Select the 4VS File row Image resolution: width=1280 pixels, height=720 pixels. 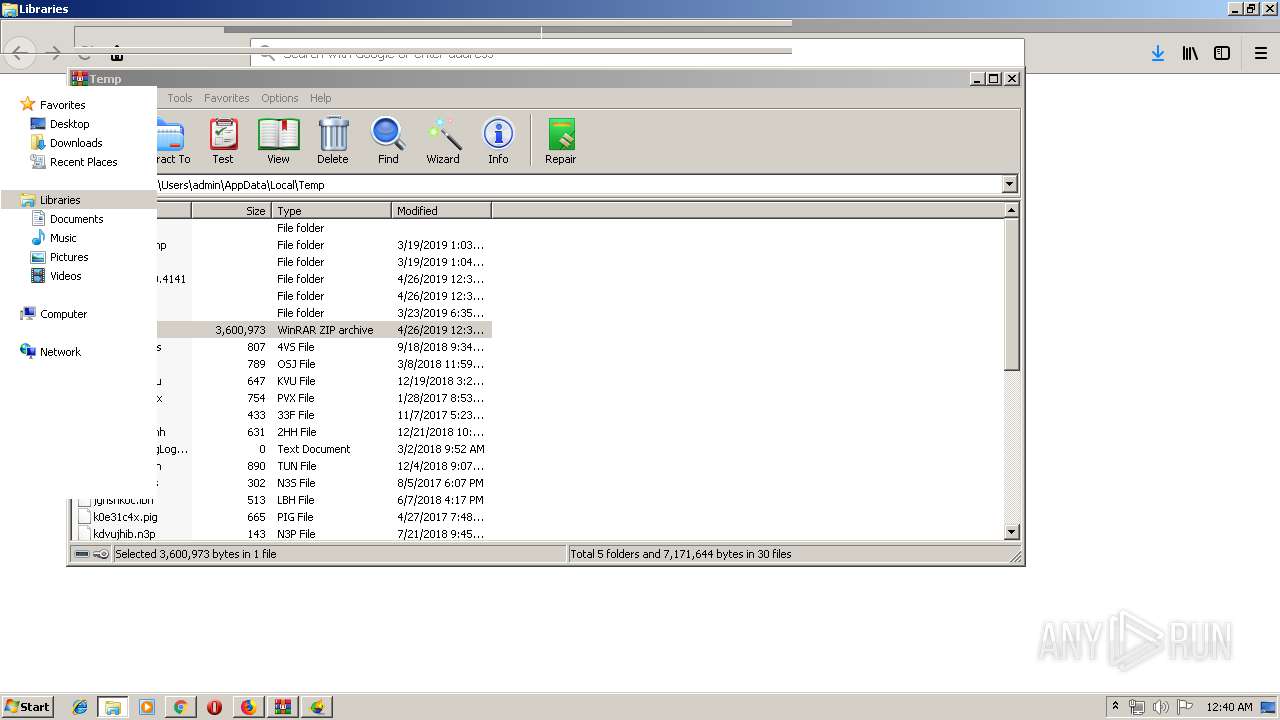pyautogui.click(x=324, y=347)
